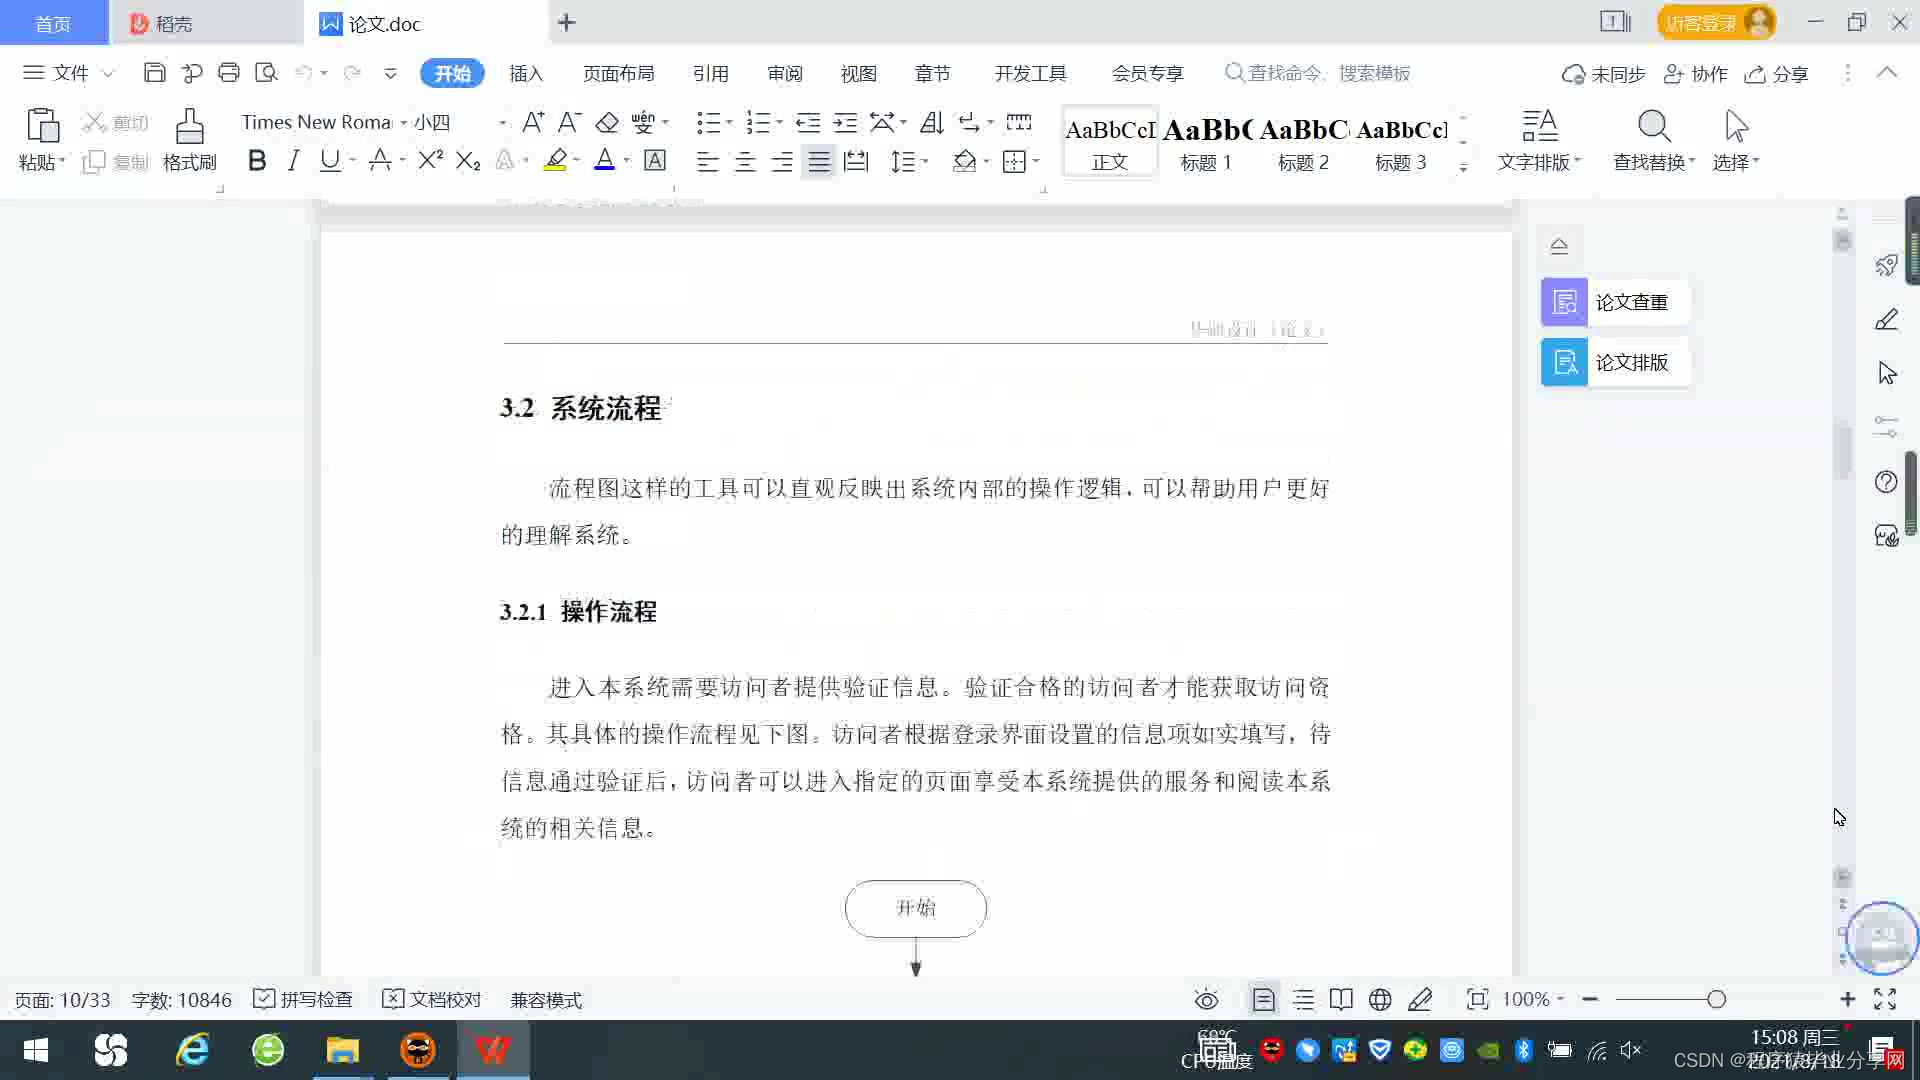Toggle eye protection mode icon

(x=1207, y=1000)
